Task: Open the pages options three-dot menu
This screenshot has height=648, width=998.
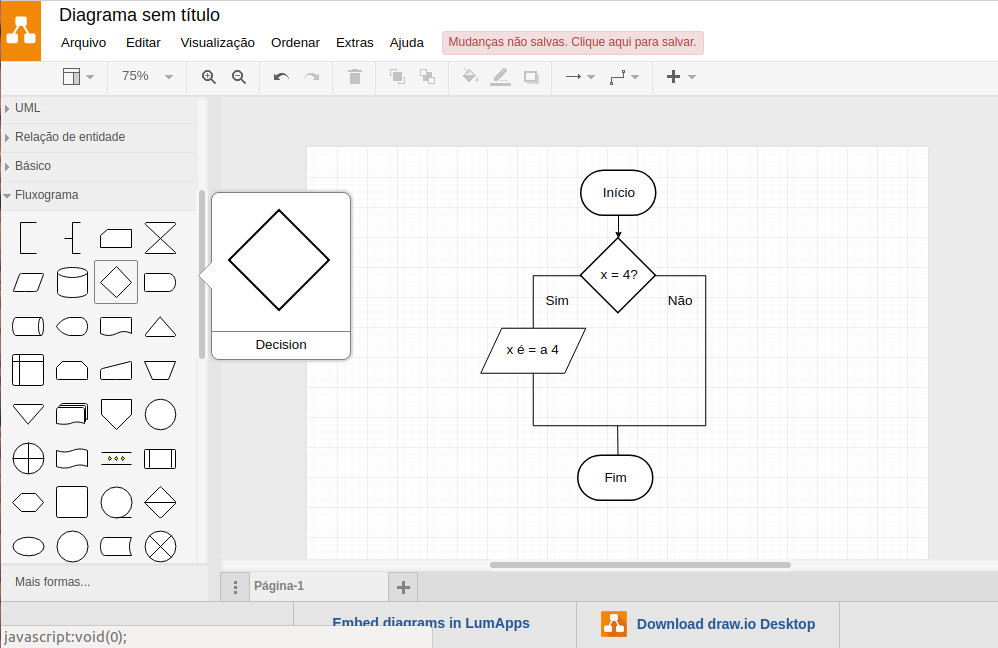Action: click(235, 587)
